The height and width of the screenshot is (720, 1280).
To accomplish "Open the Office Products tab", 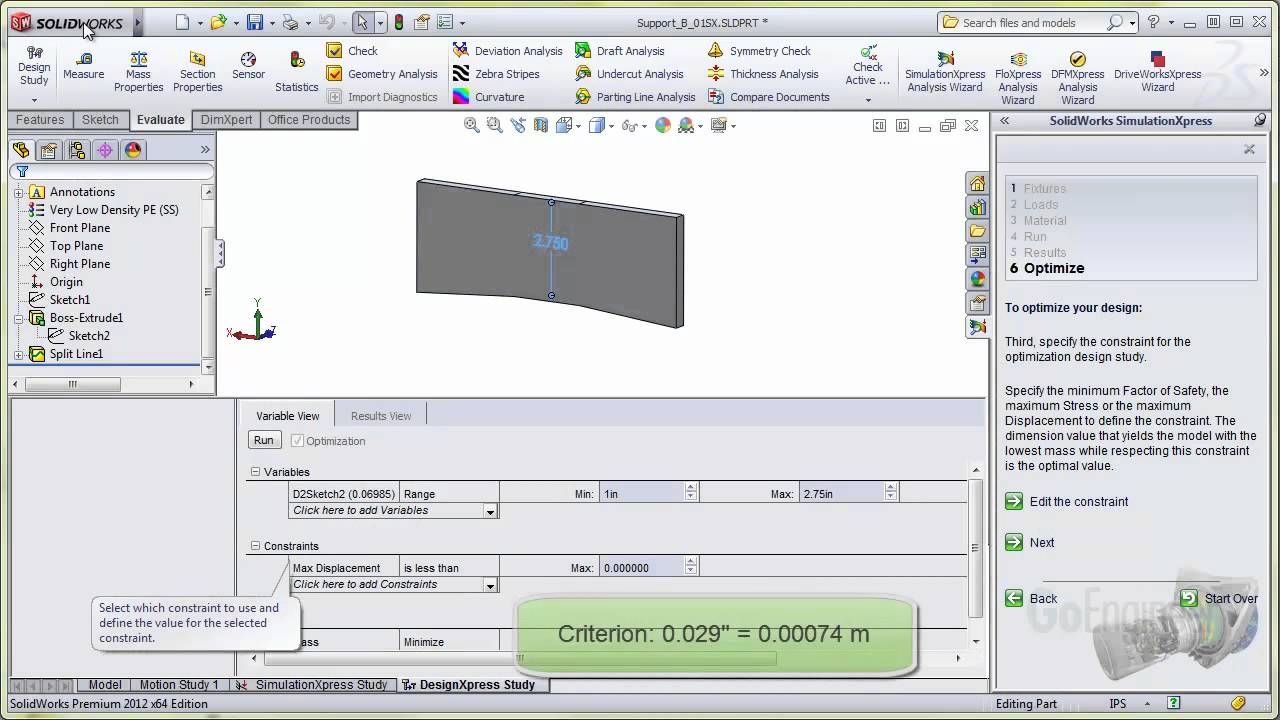I will click(309, 120).
